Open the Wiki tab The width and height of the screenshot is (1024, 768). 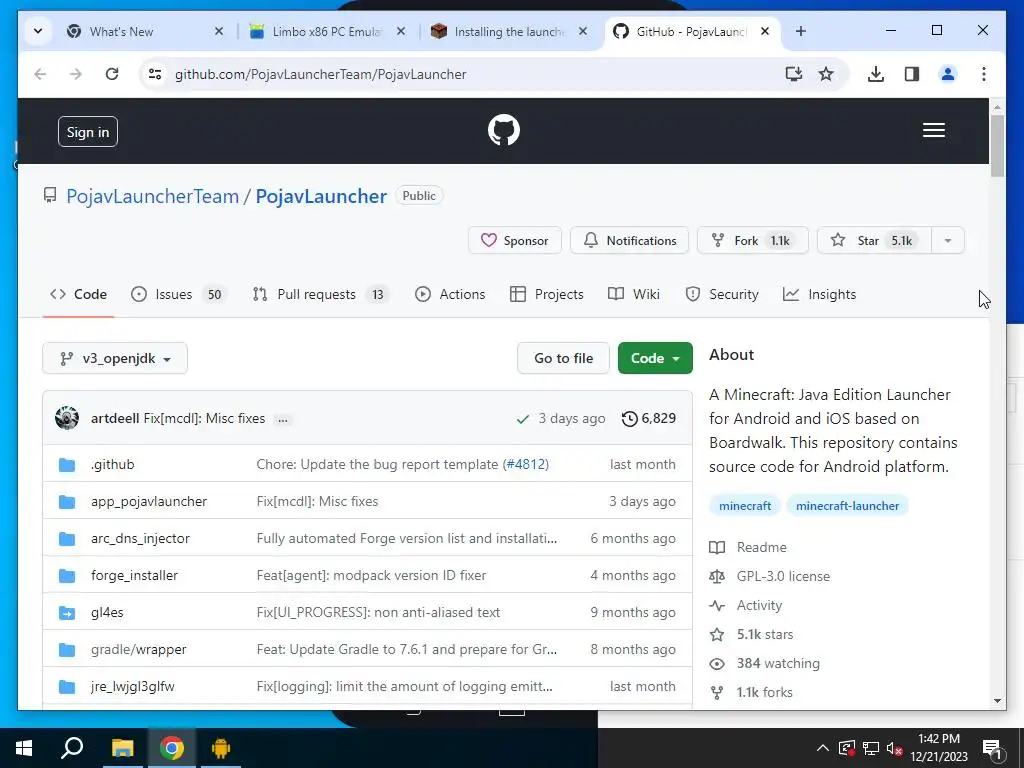tap(633, 295)
